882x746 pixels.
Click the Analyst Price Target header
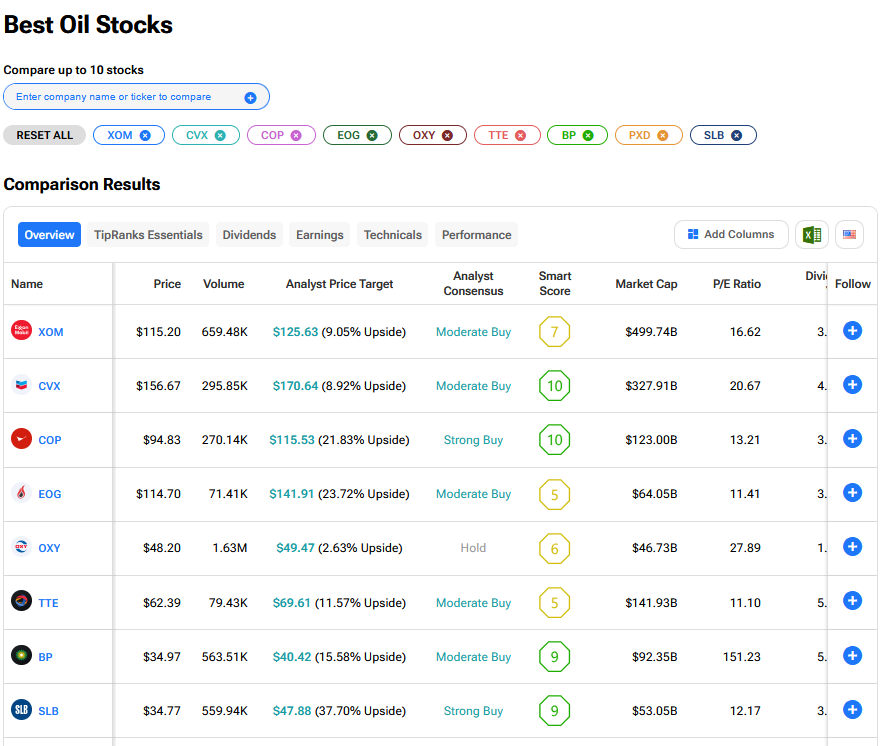(339, 284)
